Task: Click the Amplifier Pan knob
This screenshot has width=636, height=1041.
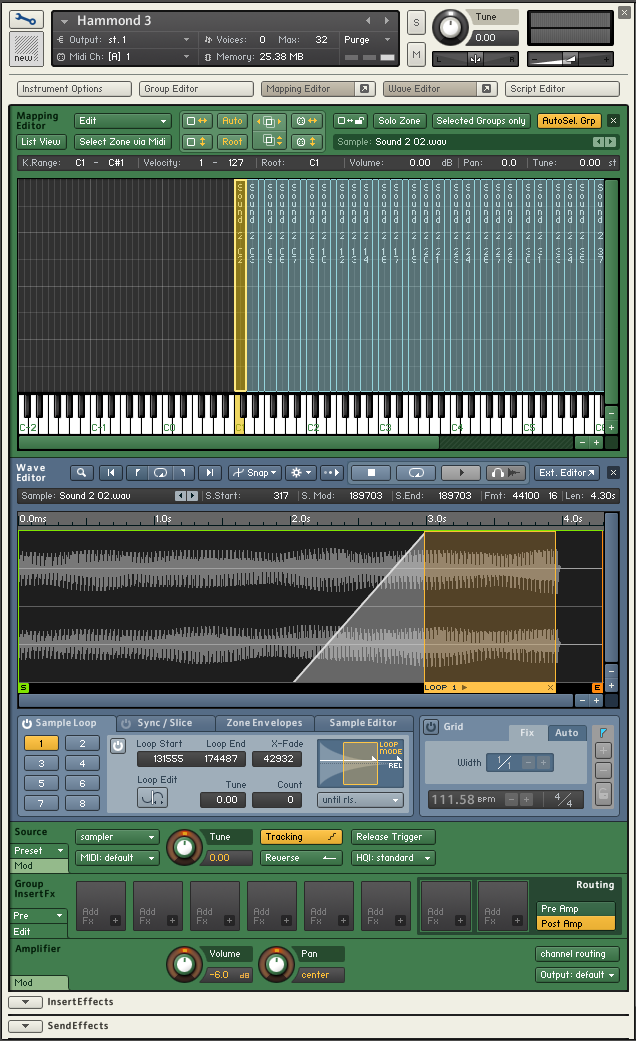Action: coord(276,965)
